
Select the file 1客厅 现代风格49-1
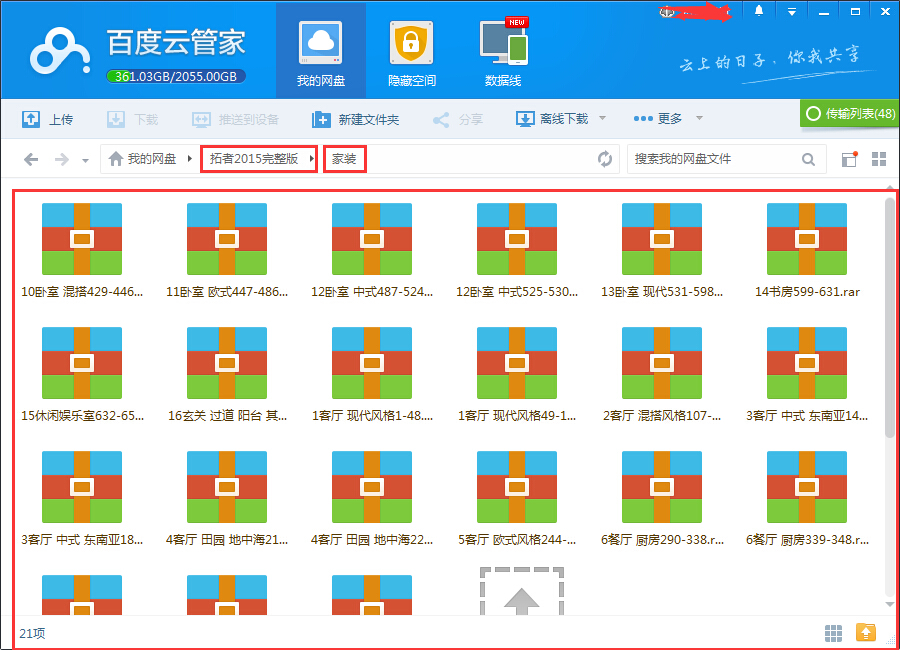[517, 374]
